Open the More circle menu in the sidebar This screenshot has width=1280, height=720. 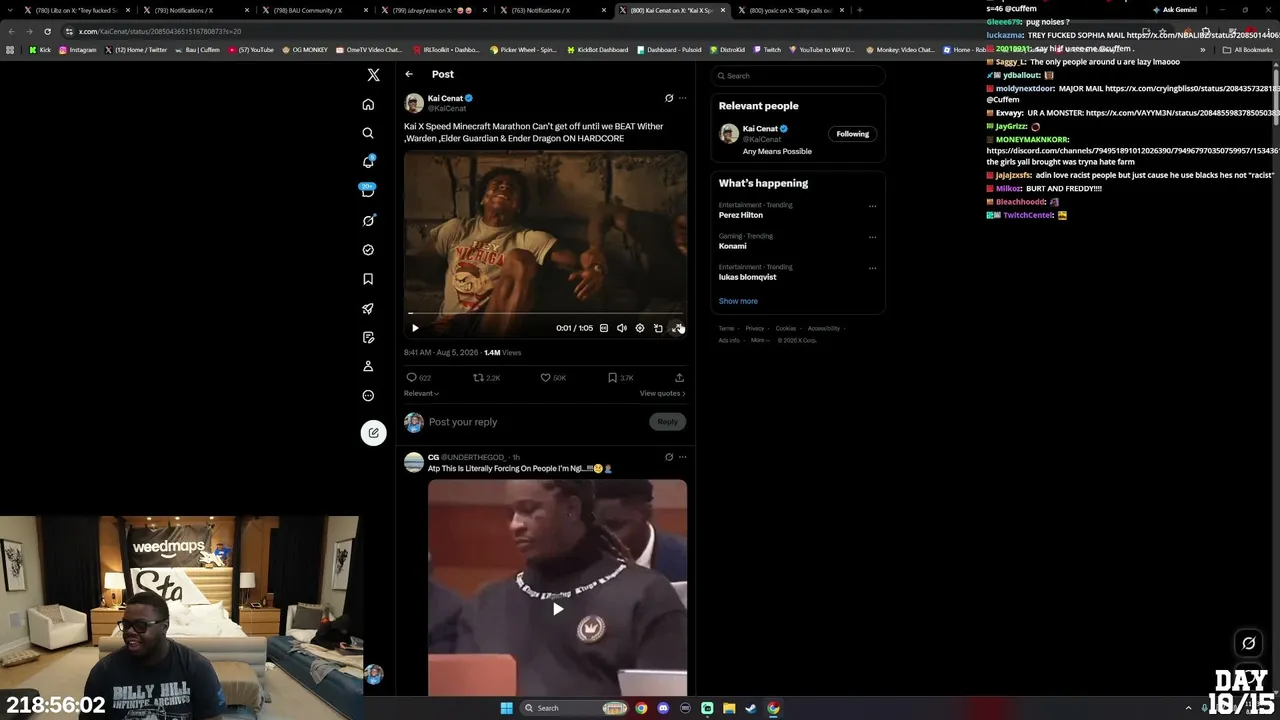pyautogui.click(x=368, y=395)
